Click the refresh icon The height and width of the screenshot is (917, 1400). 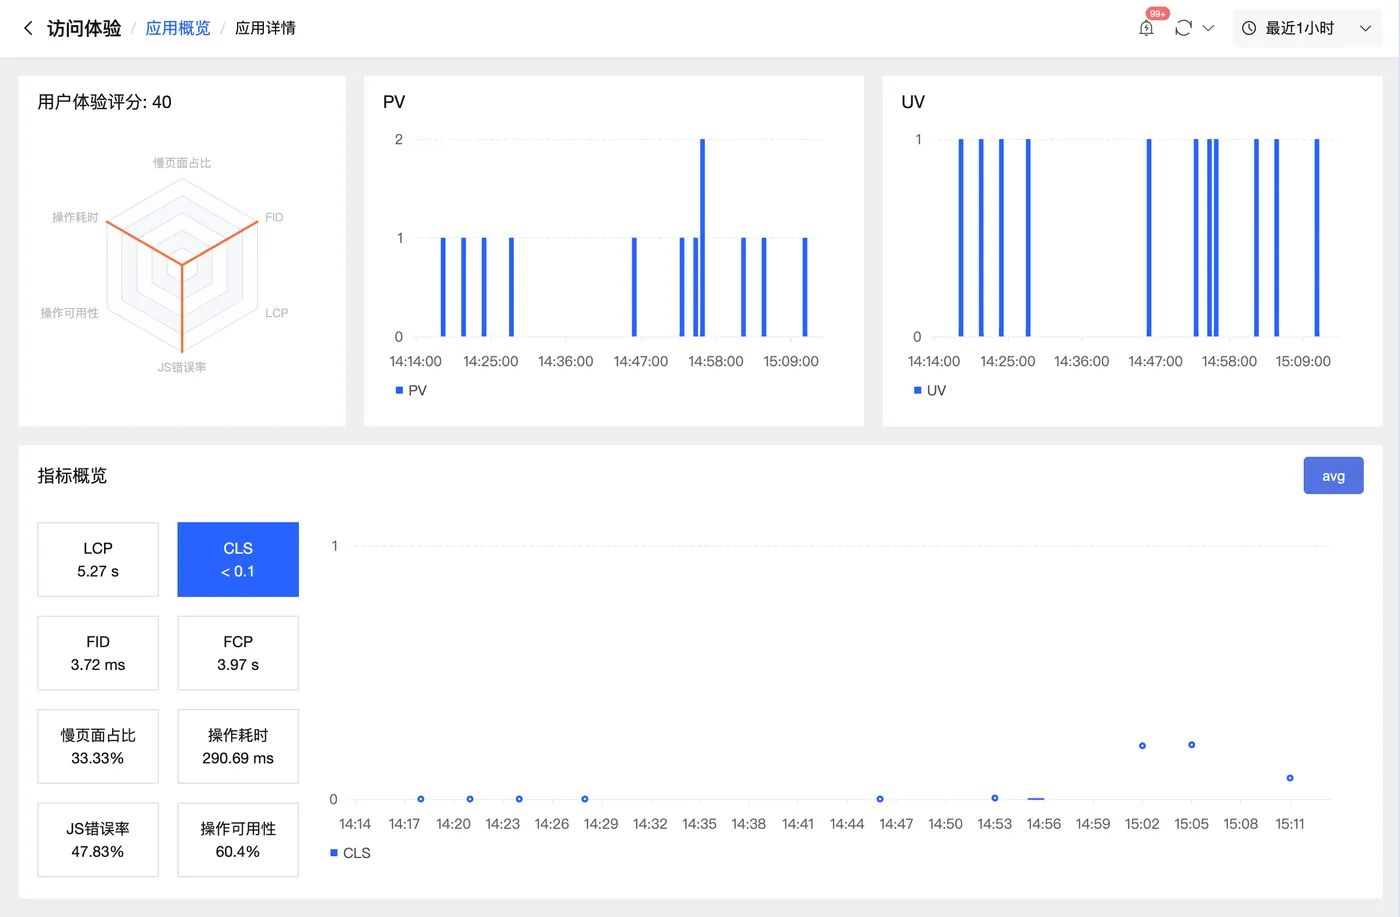1183,28
